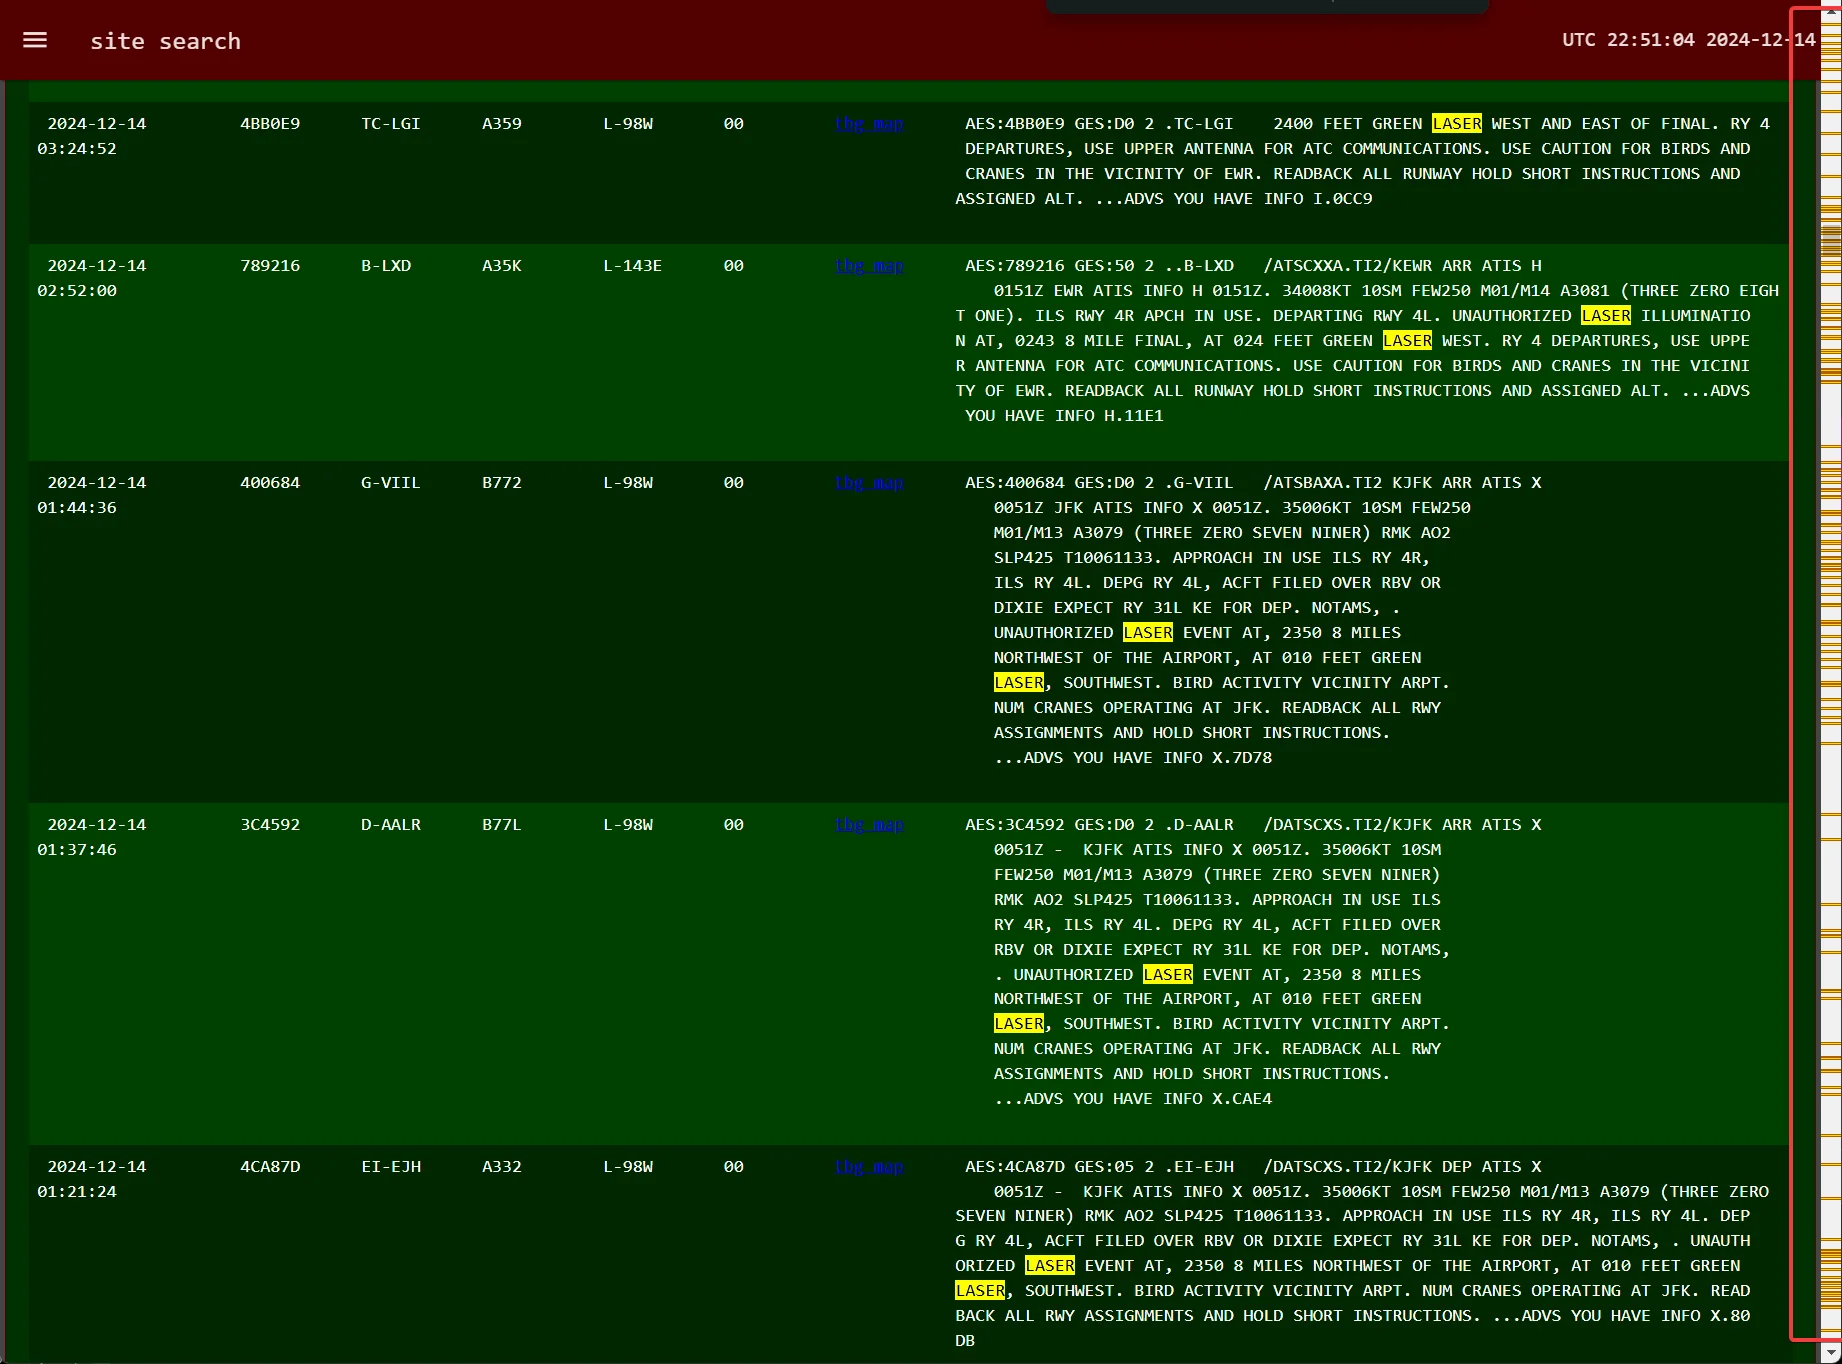Click 'AES:400684 GES:D0' message header
This screenshot has width=1842, height=1364.
pyautogui.click(x=1050, y=483)
